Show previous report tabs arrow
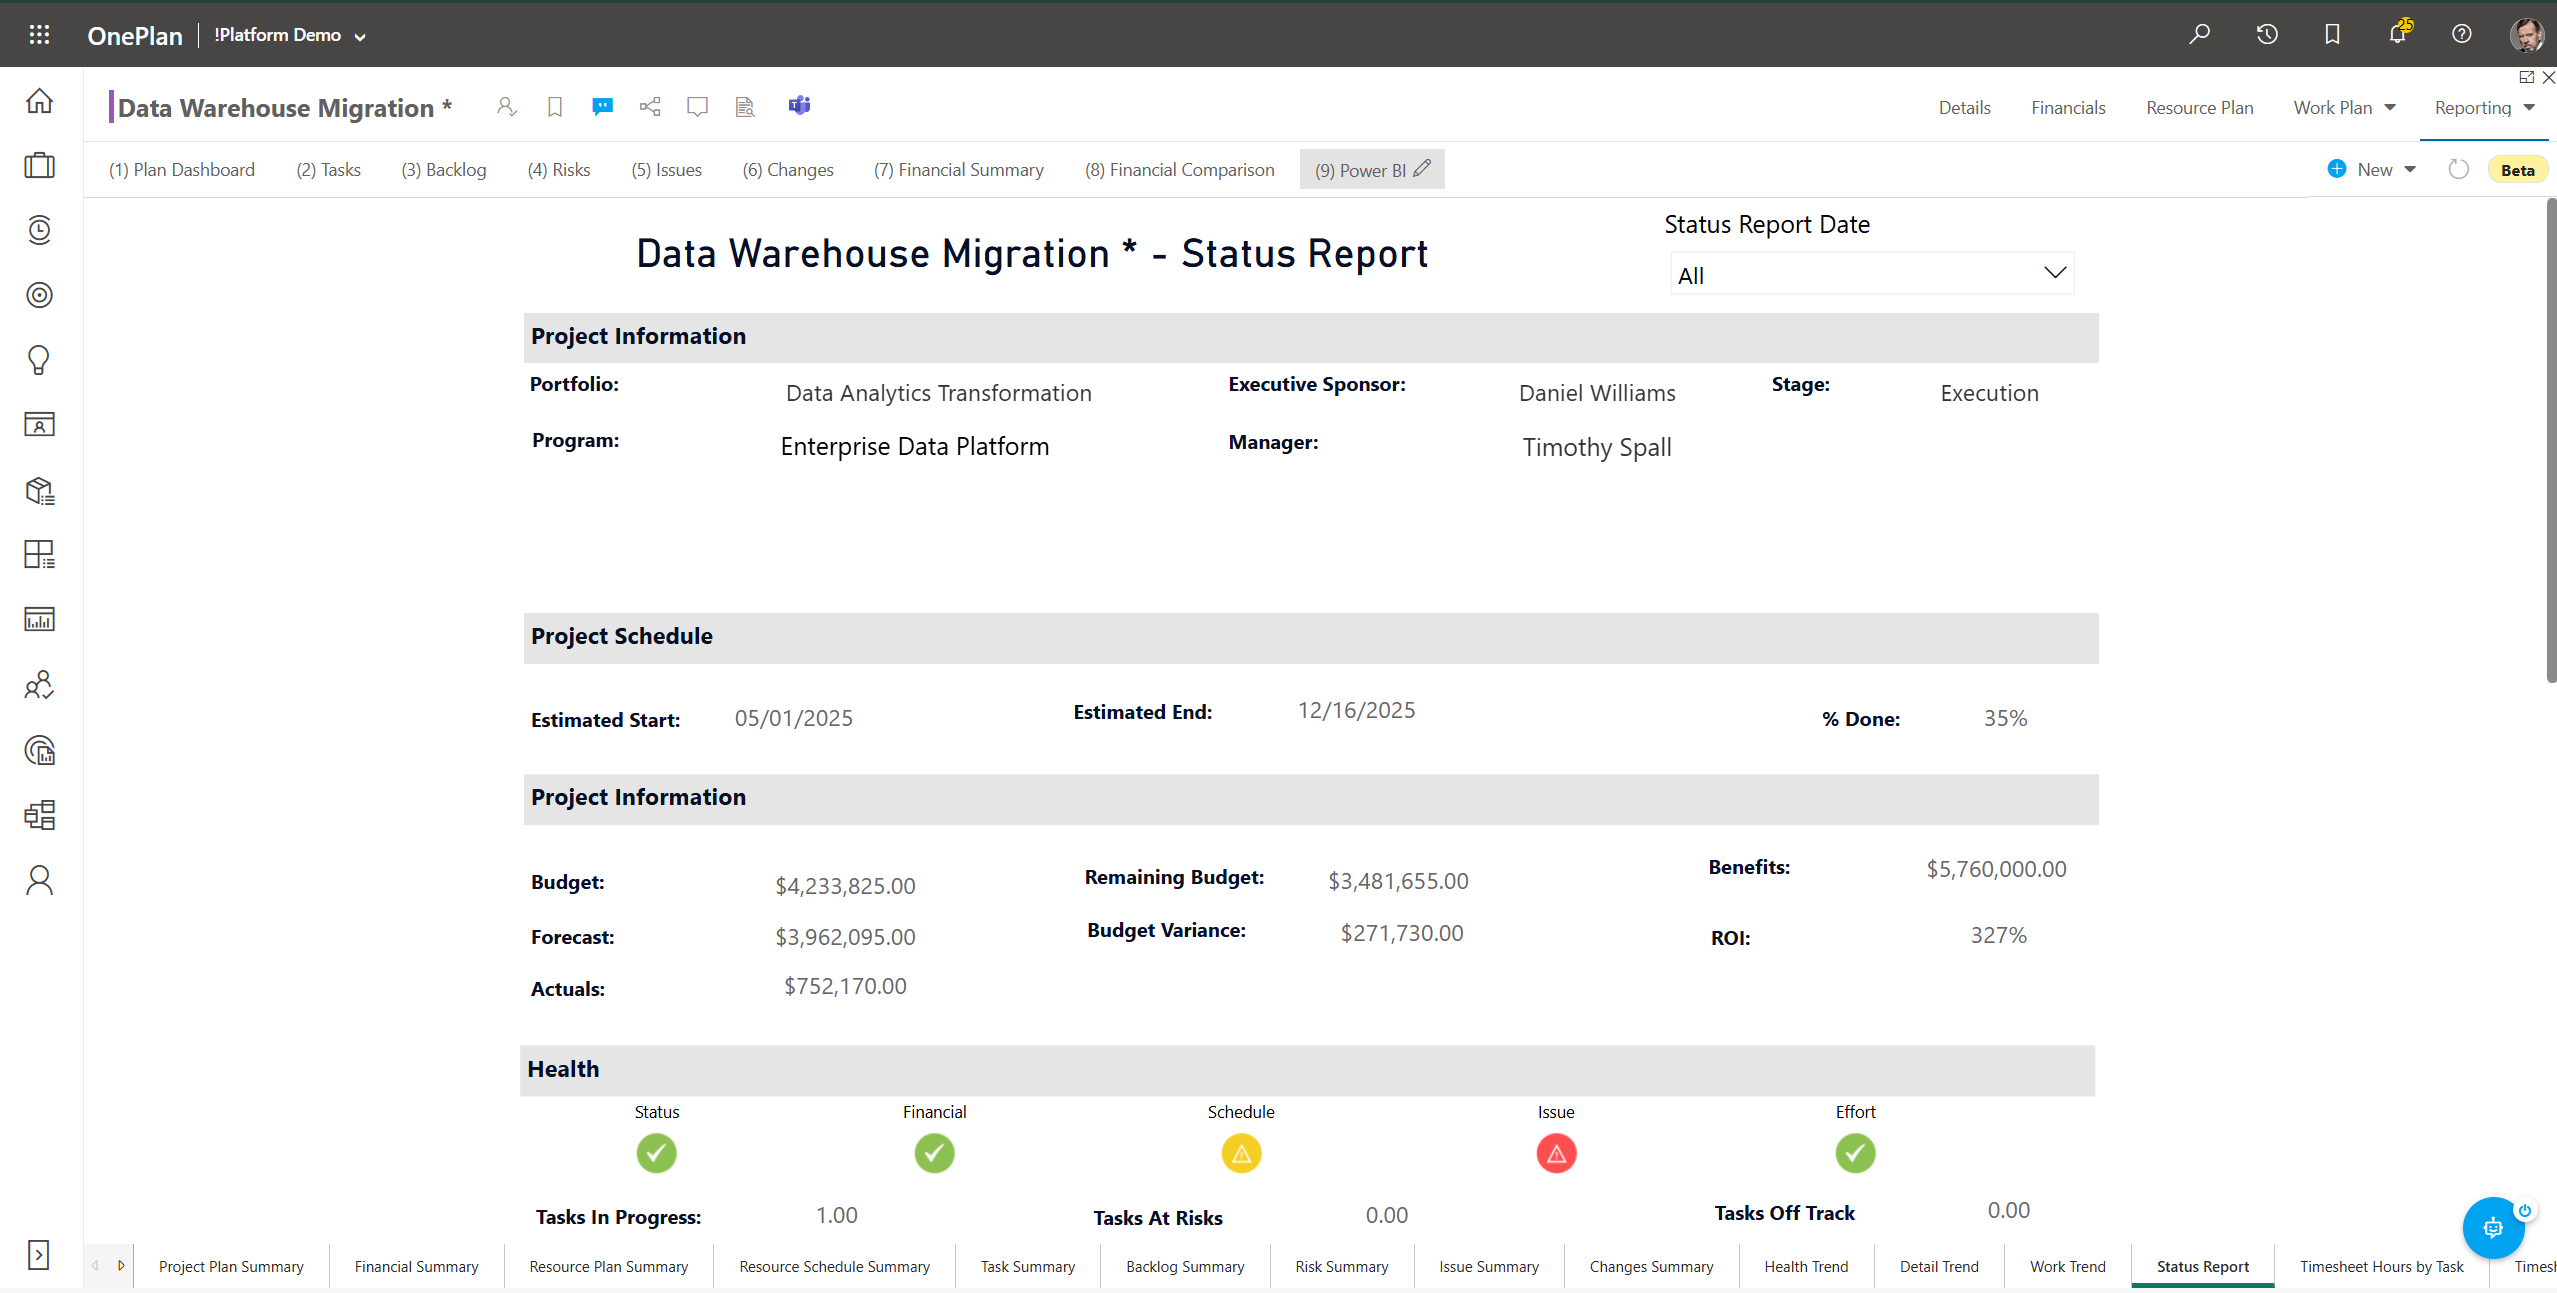The height and width of the screenshot is (1293, 2557). click(95, 1265)
